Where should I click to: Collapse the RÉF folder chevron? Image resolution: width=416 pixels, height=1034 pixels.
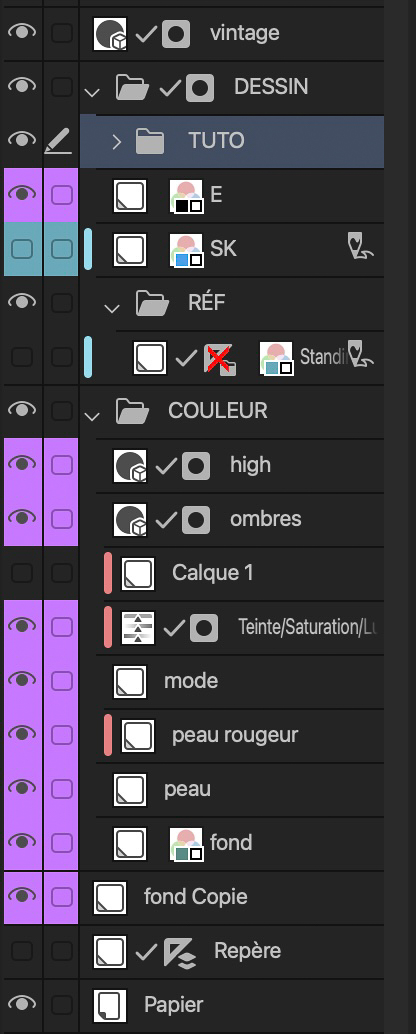point(112,307)
